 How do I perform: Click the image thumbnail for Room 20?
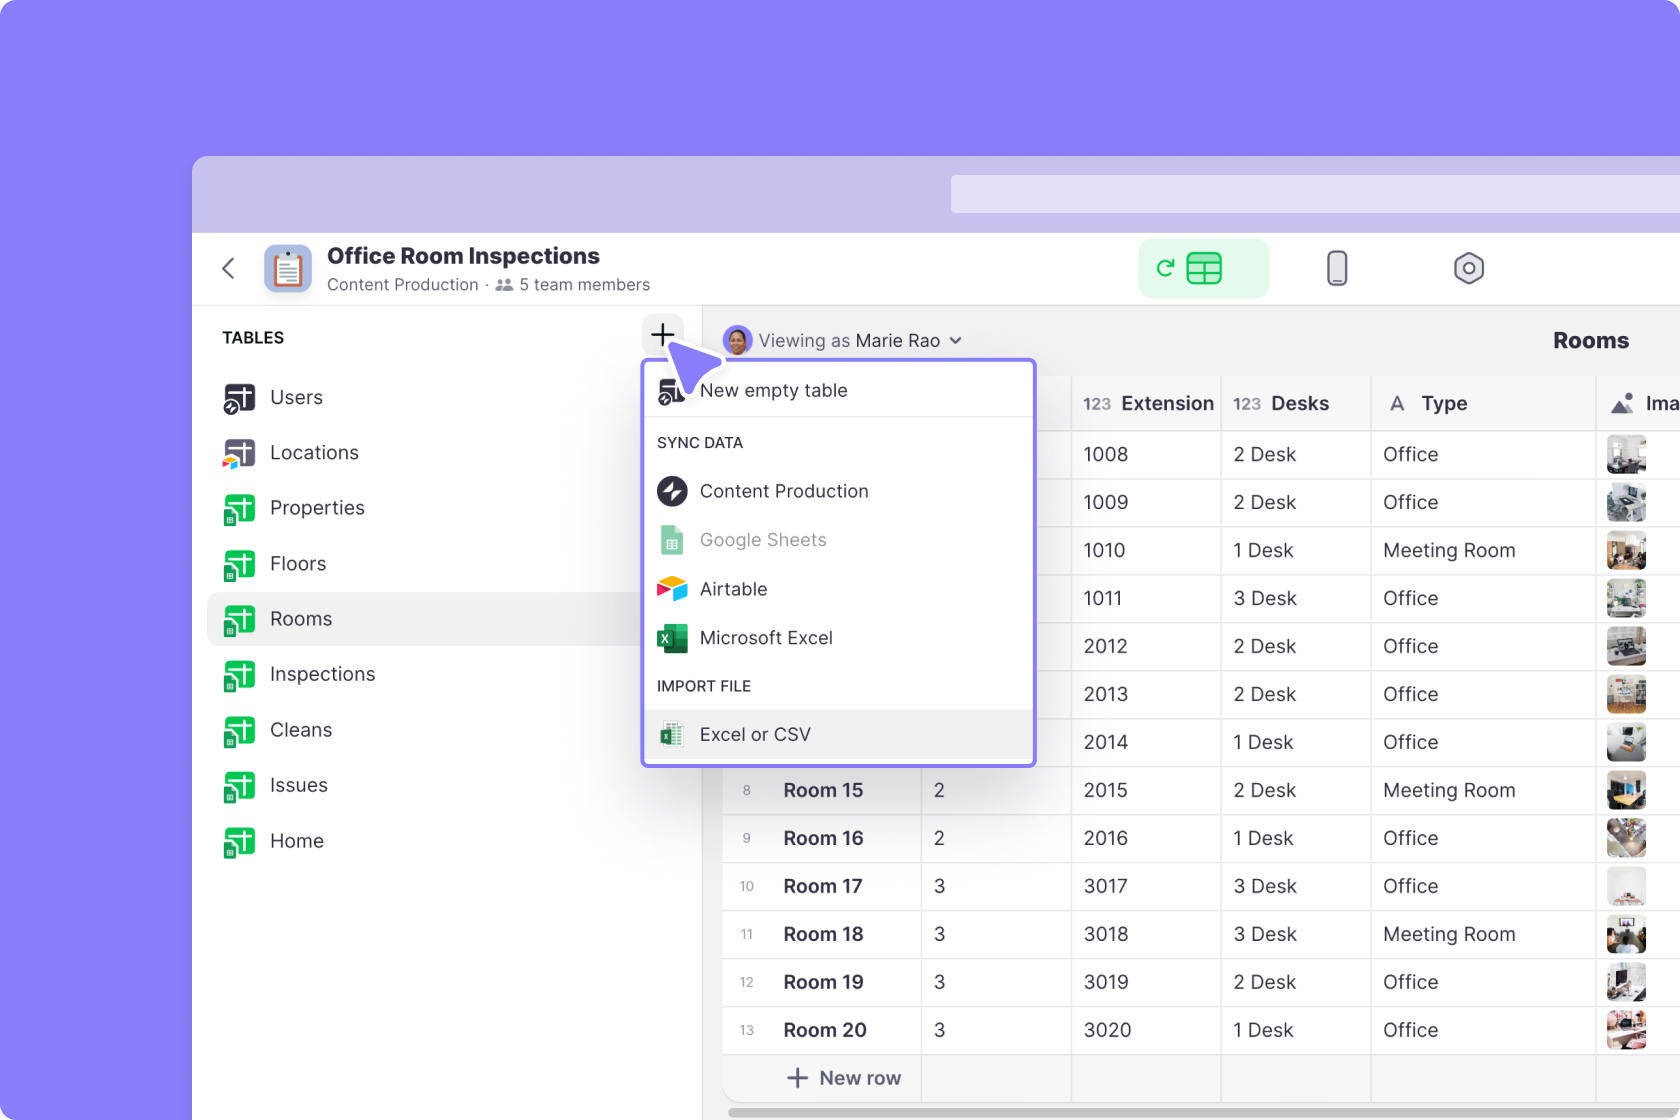[x=1626, y=1030]
